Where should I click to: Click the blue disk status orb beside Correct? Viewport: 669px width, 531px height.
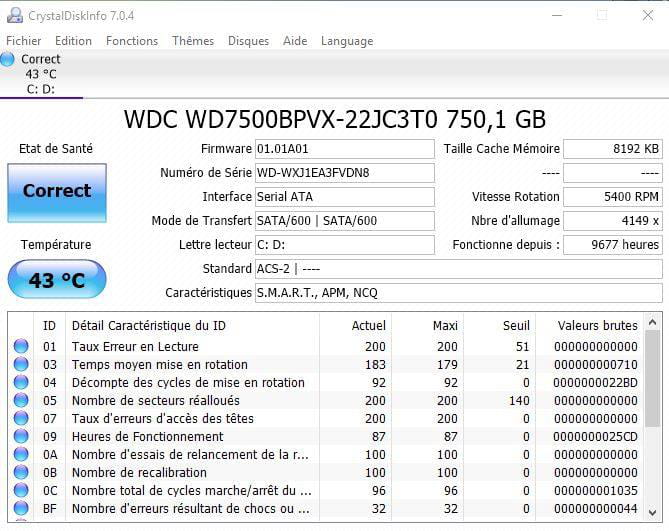tap(7, 59)
